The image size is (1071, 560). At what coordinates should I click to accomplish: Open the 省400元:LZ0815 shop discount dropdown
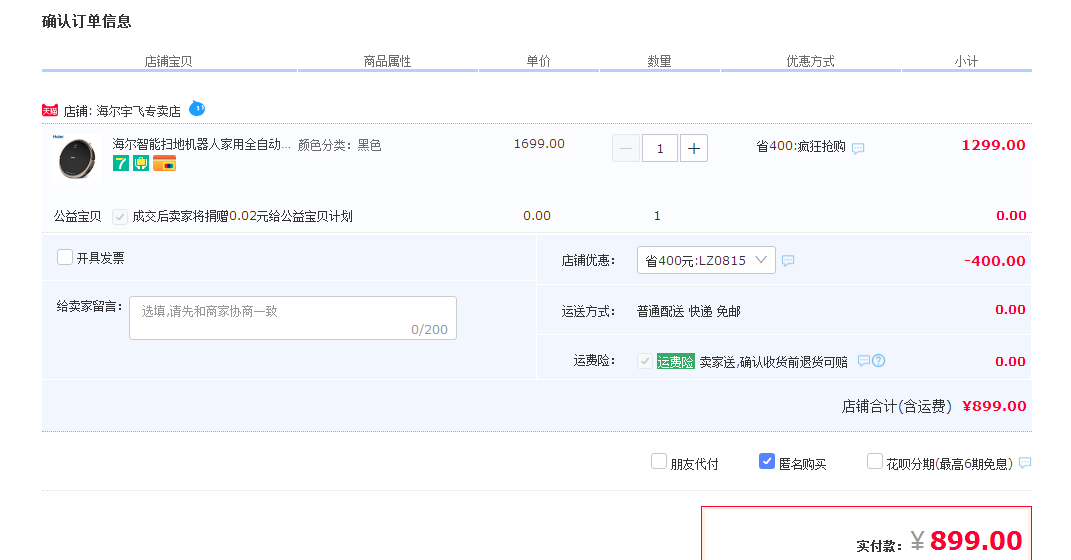click(x=706, y=260)
